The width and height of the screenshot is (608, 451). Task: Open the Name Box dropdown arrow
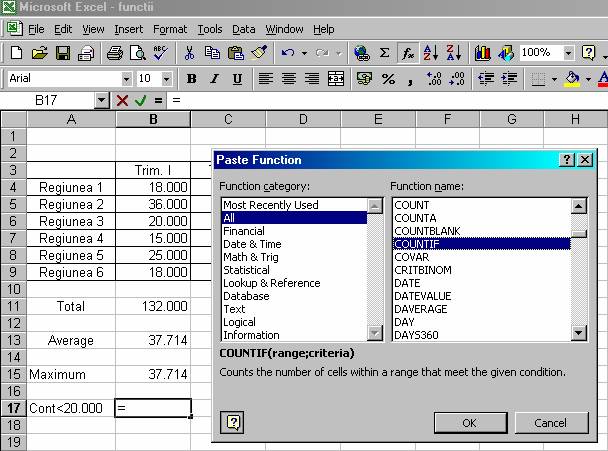(101, 100)
